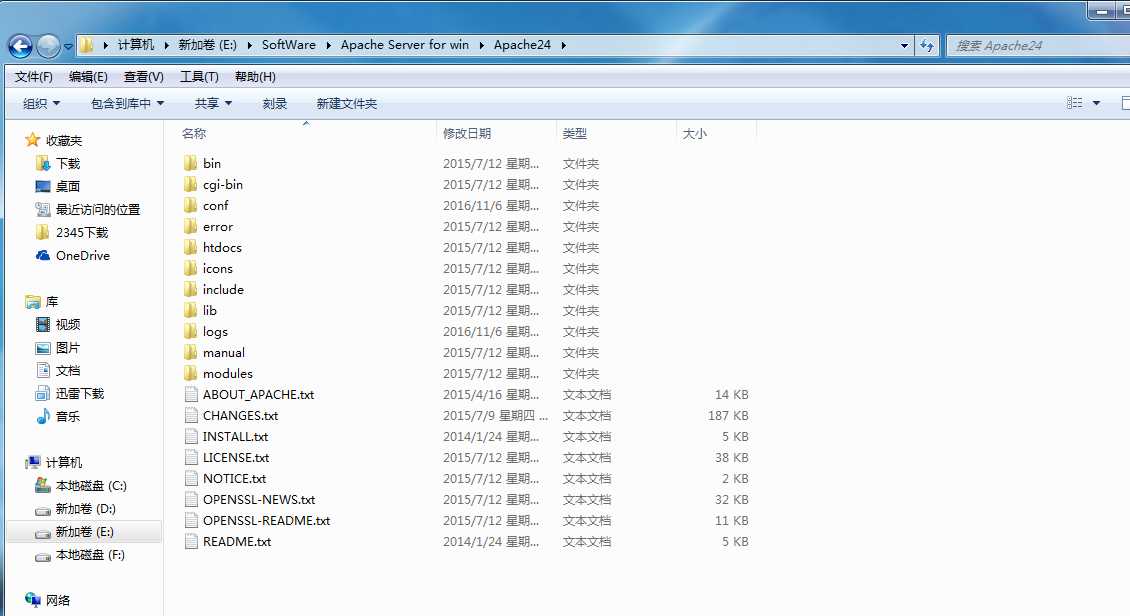Select the icons folder icon
This screenshot has height=616, width=1130.
coord(190,268)
